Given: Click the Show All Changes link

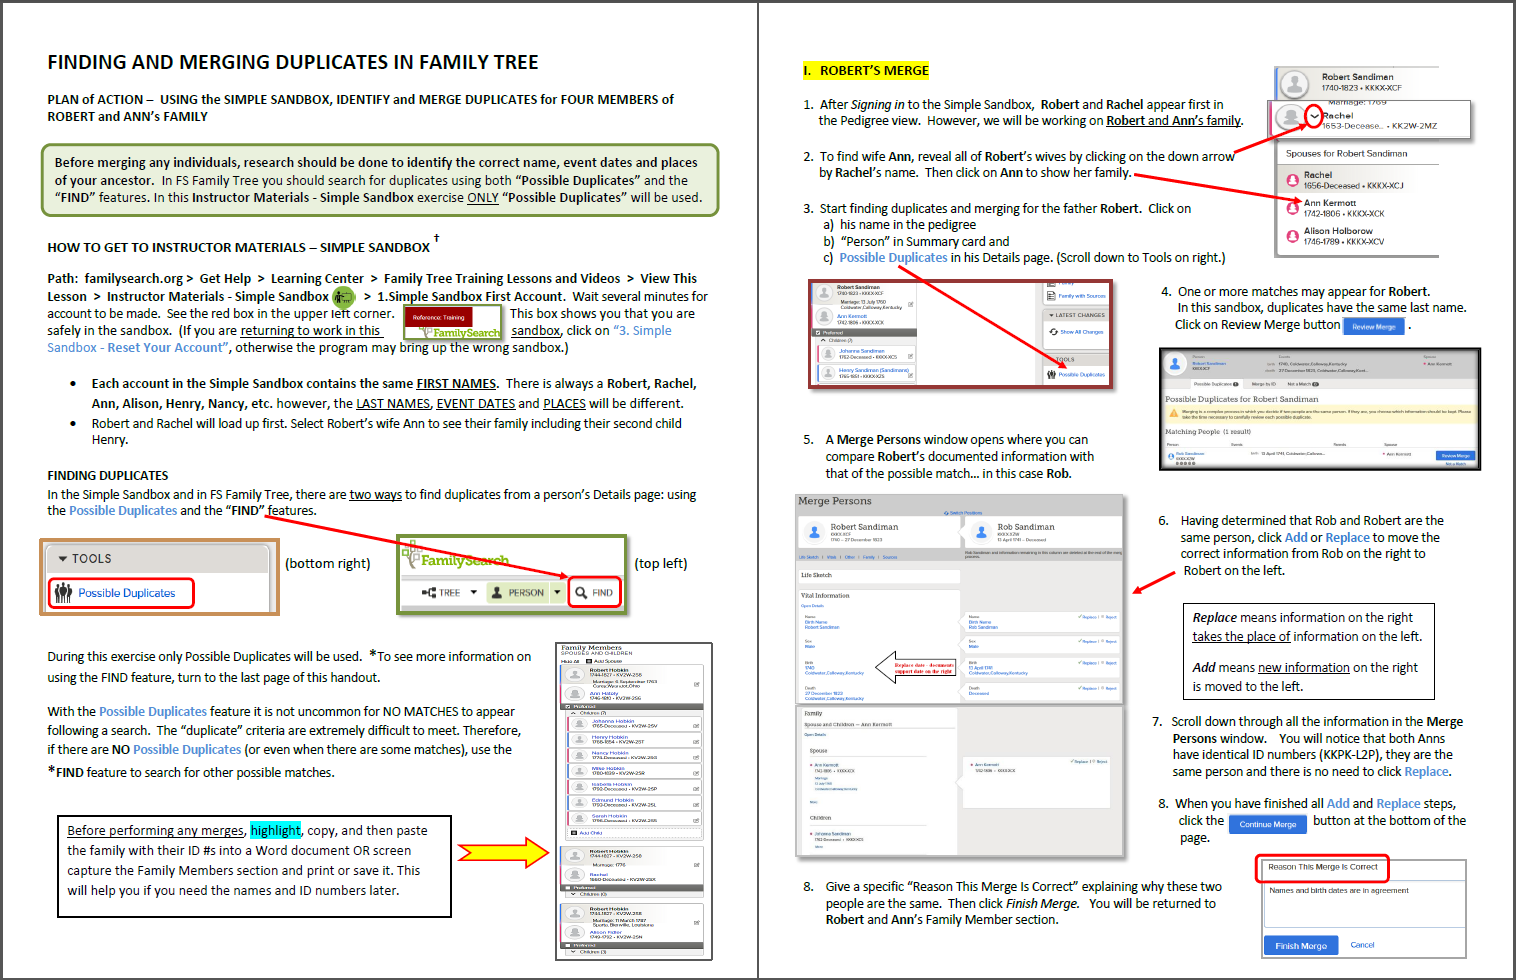Looking at the screenshot, I should [x=1082, y=332].
